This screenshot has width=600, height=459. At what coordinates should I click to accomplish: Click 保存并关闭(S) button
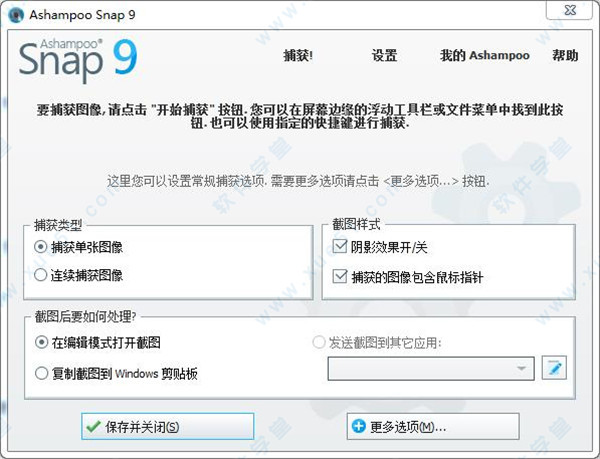pos(168,426)
